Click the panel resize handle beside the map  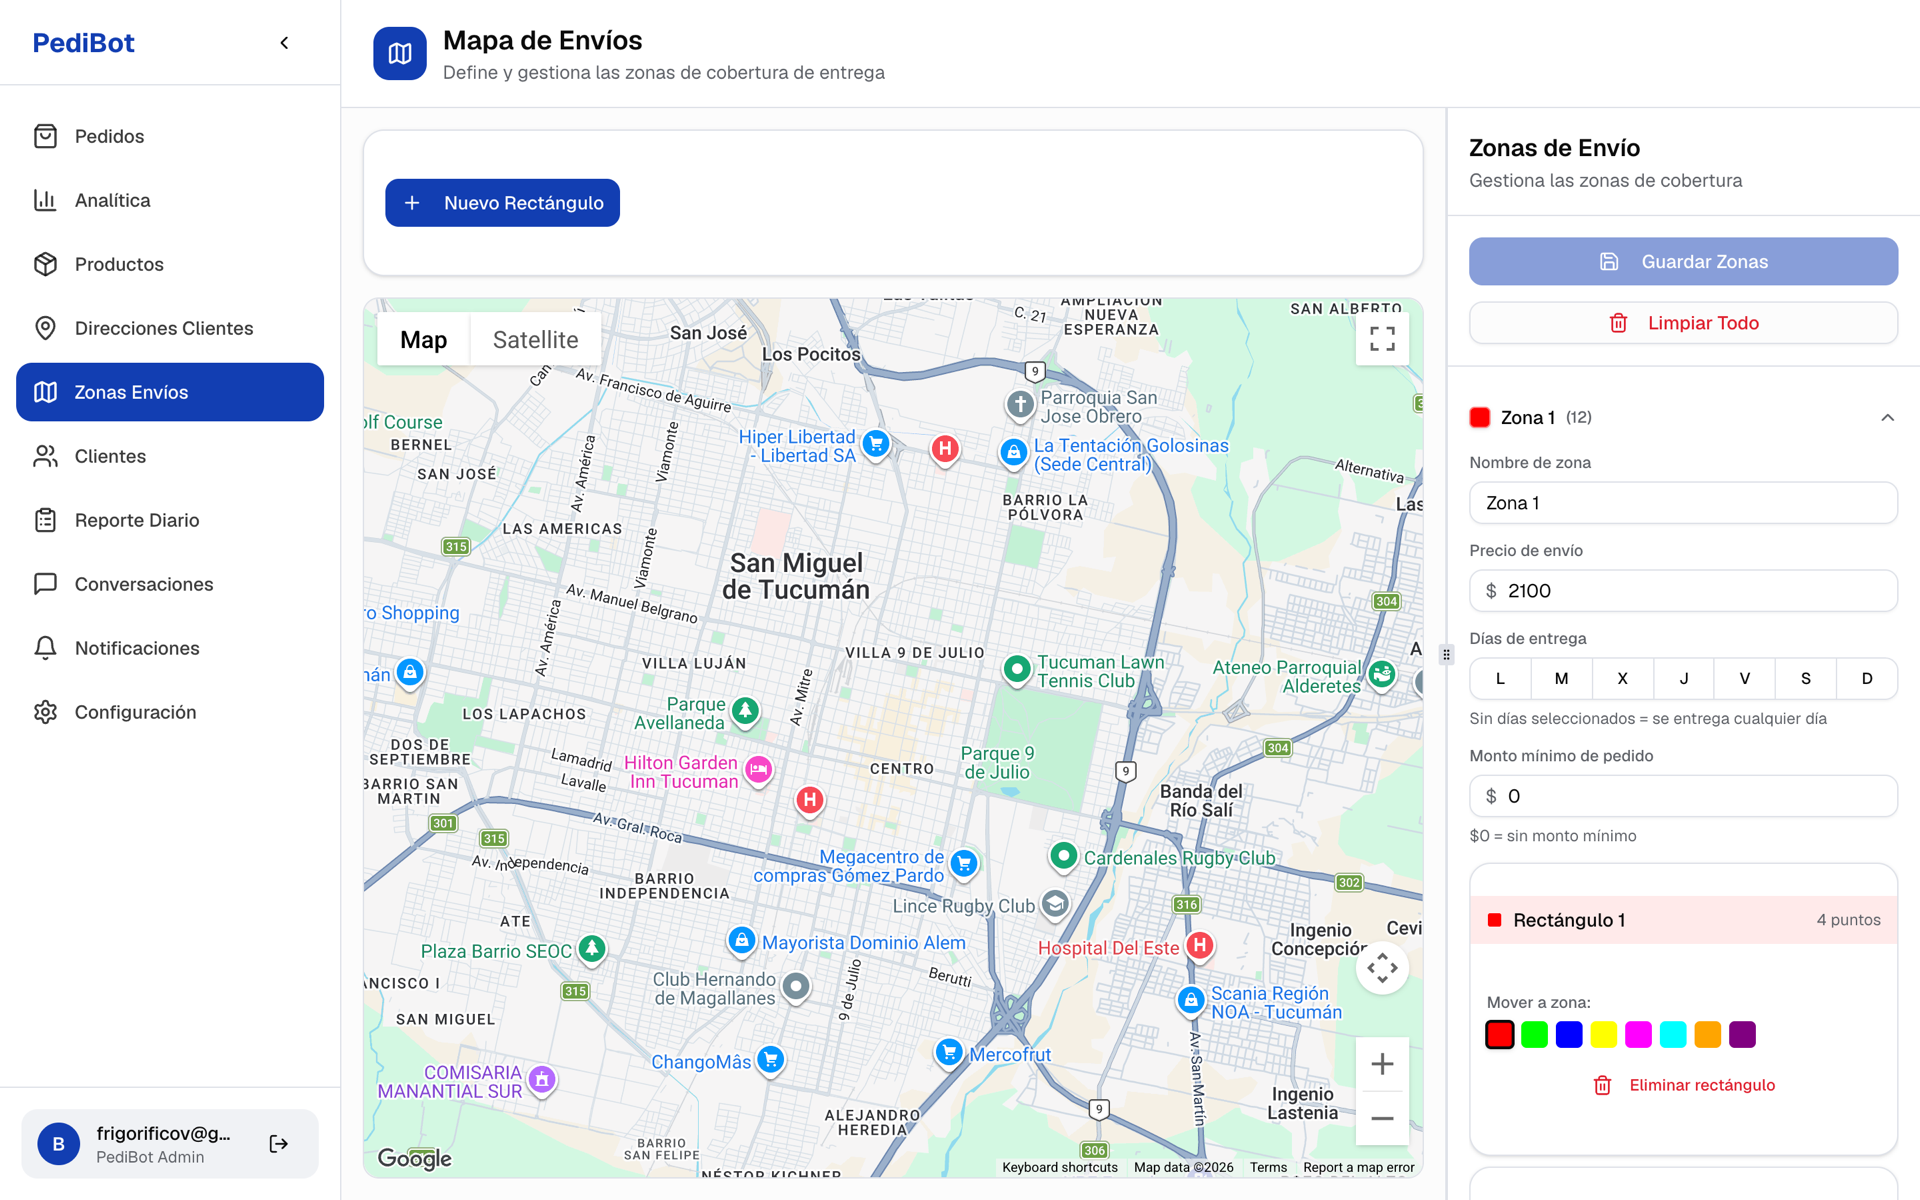click(1446, 655)
